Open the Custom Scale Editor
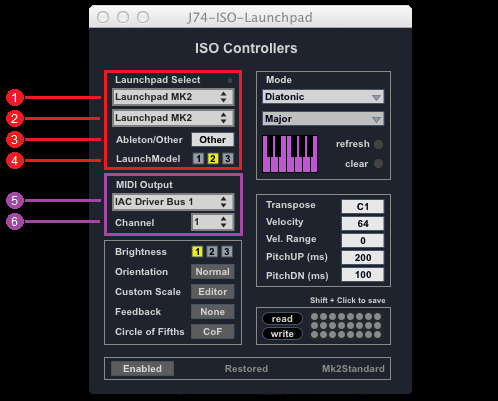Screen dimensions: 498x401 [213, 292]
